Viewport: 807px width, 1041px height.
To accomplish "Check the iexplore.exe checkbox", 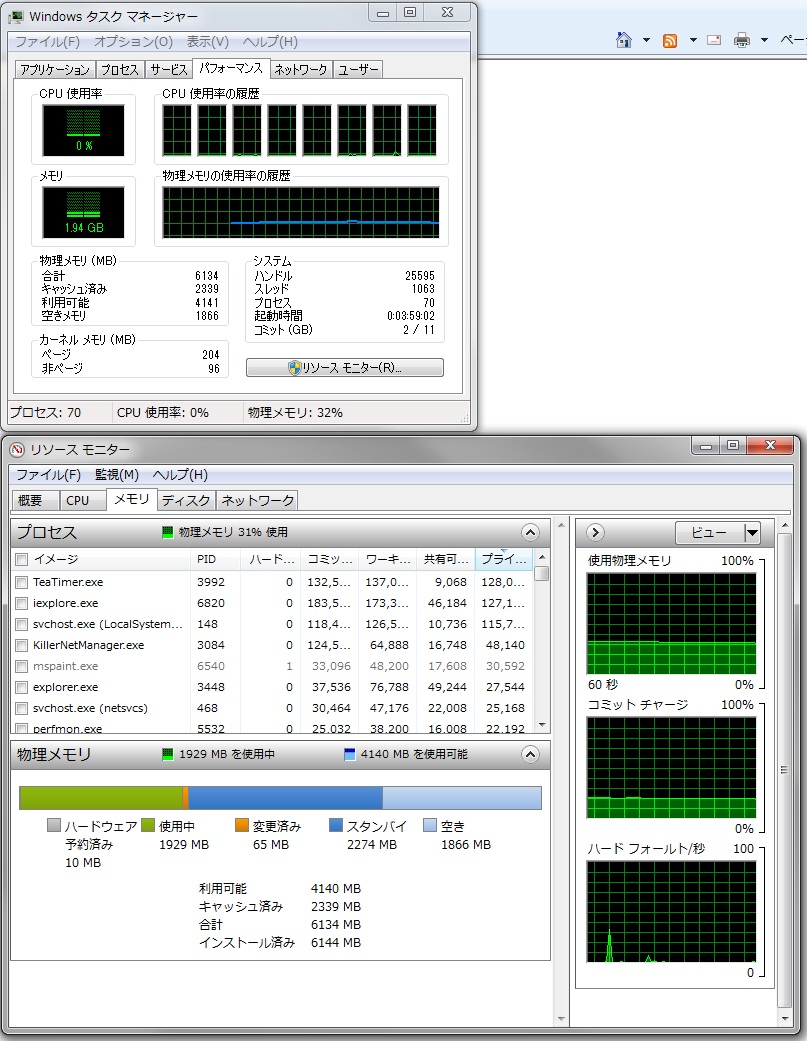I will click(21, 603).
